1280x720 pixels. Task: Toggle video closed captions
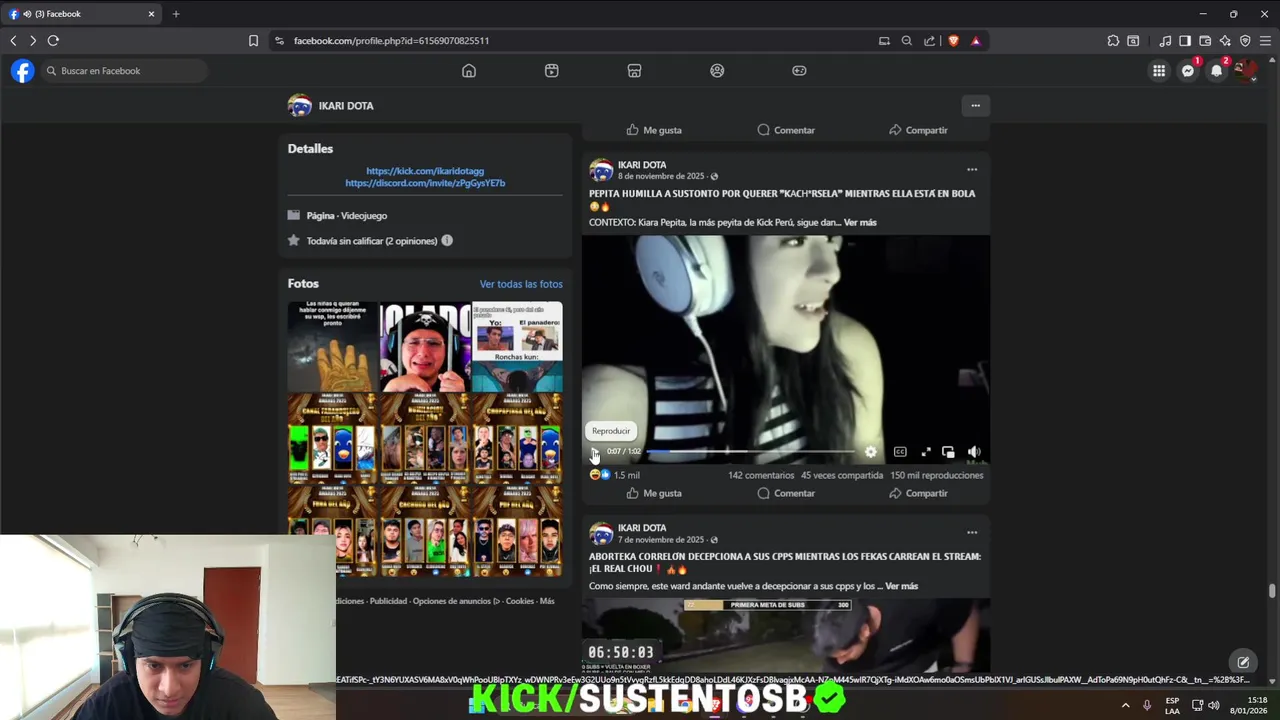point(900,452)
